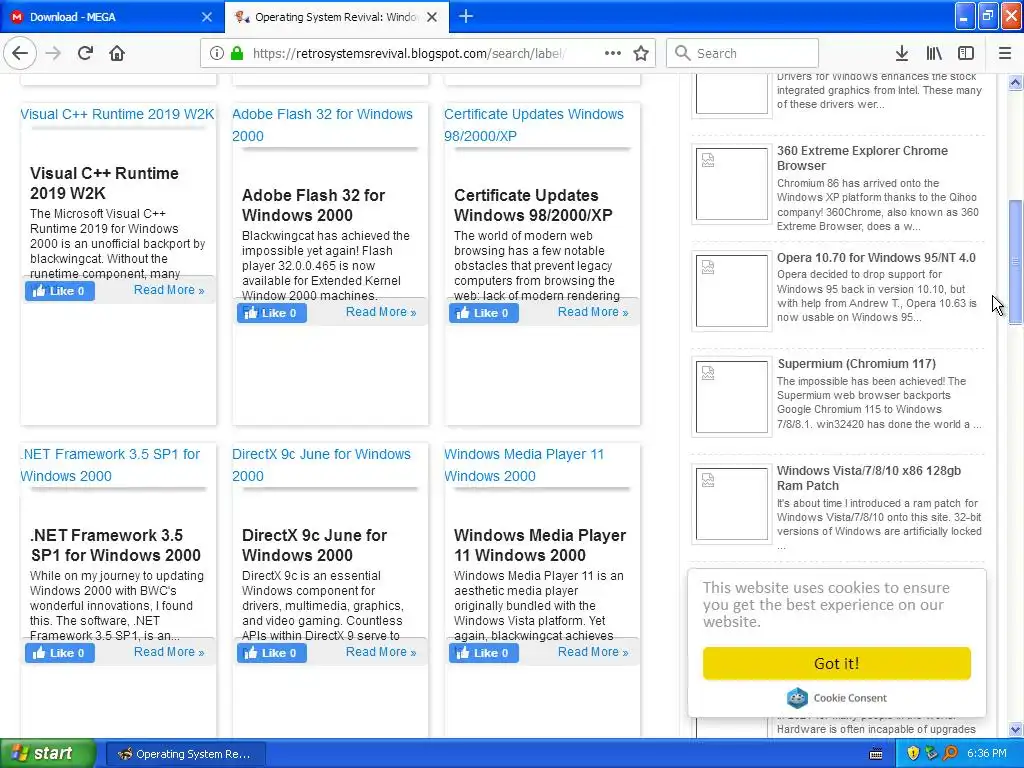Like the DirectX 9c June post
Image resolution: width=1024 pixels, height=768 pixels.
click(272, 652)
